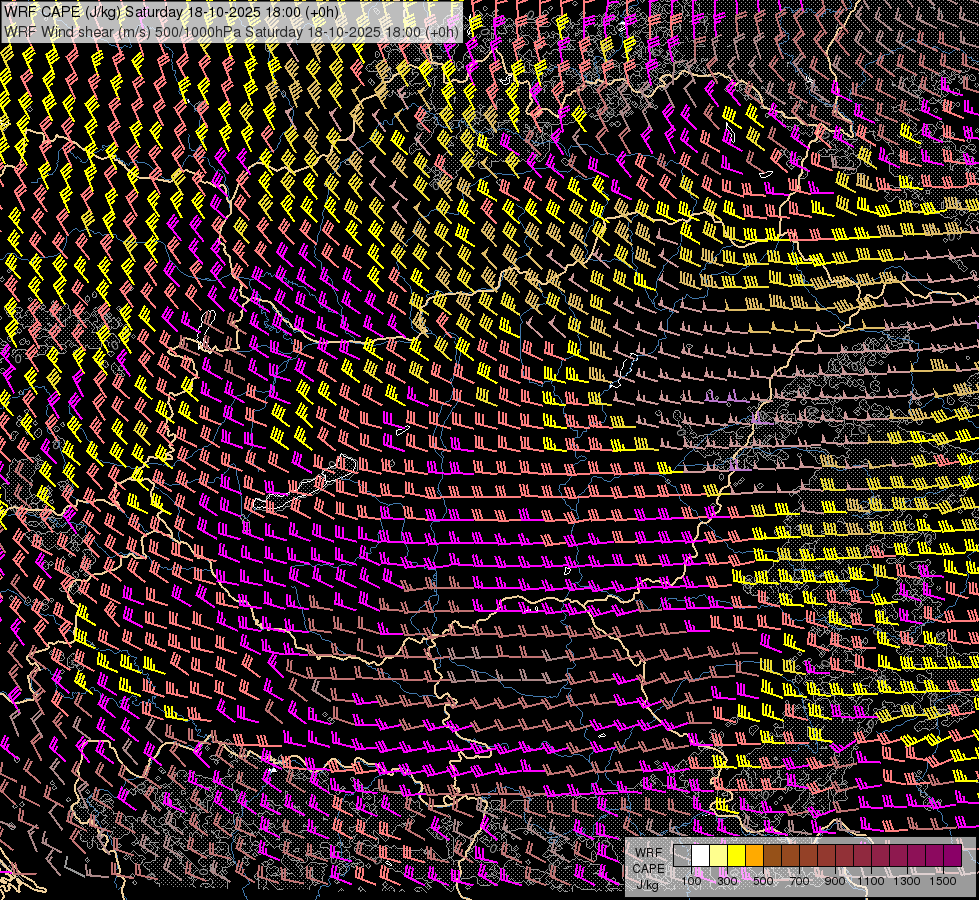Choose the orange CAPE legend swatch

pos(754,856)
